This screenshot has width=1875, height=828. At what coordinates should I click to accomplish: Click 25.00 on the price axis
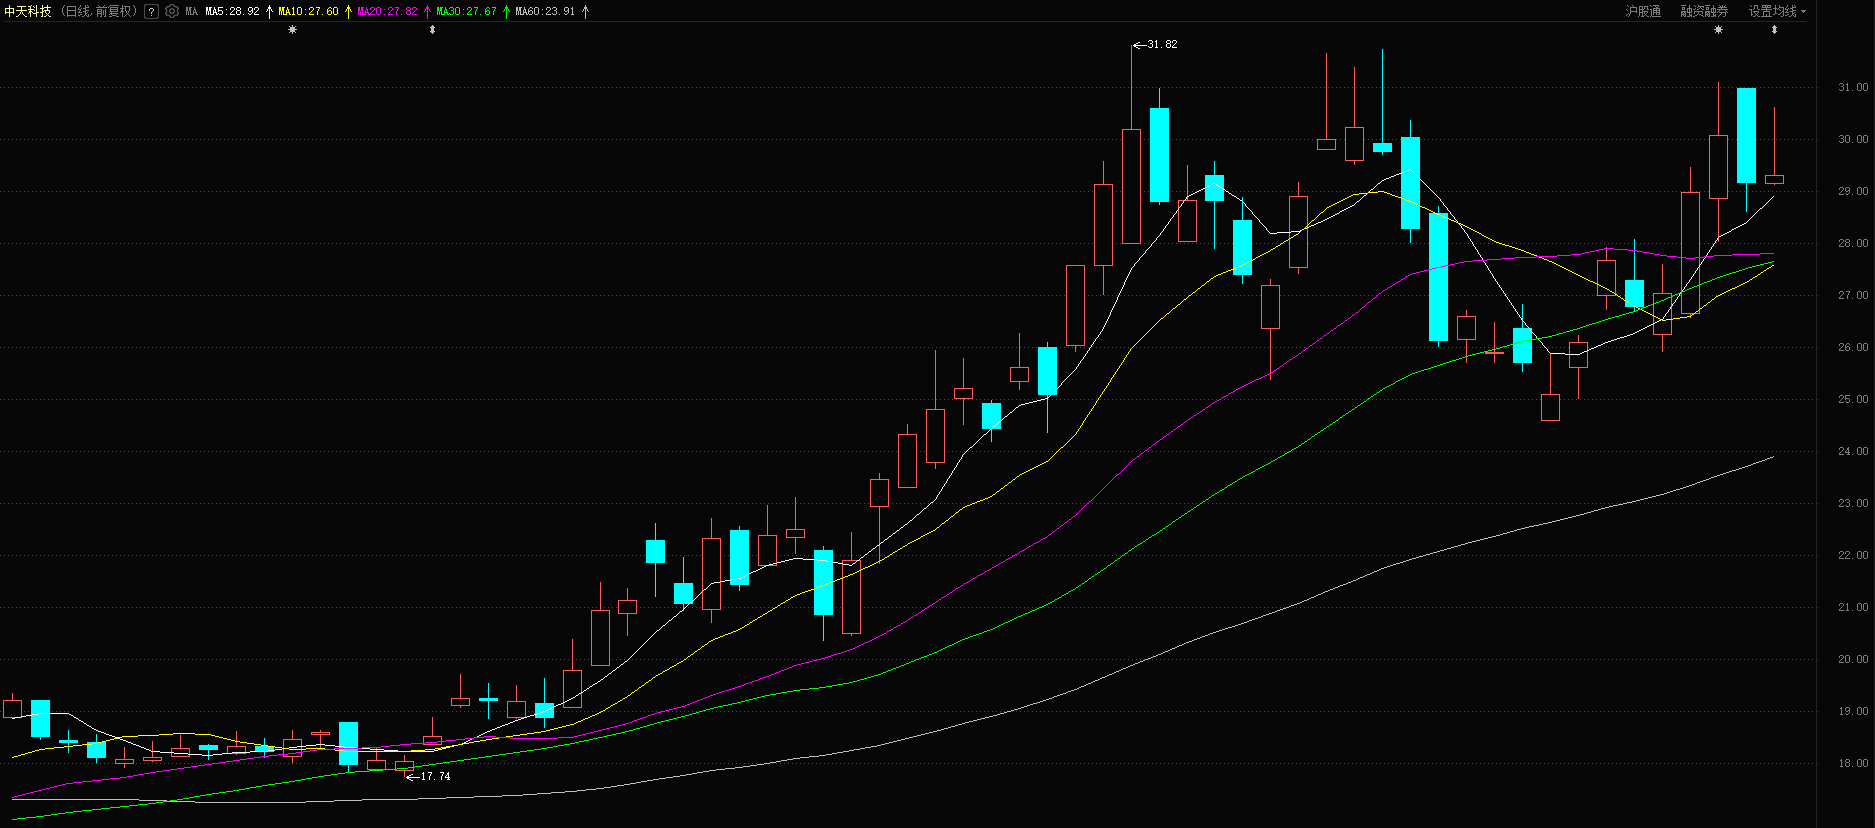[x=1853, y=400]
